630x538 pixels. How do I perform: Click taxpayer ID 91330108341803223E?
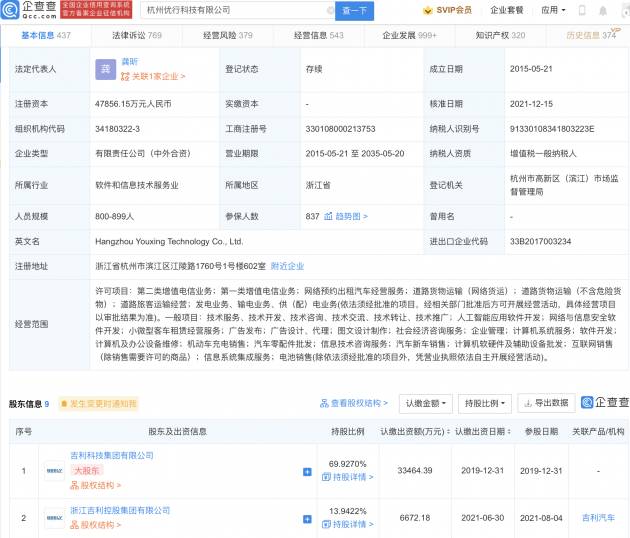click(x=552, y=129)
